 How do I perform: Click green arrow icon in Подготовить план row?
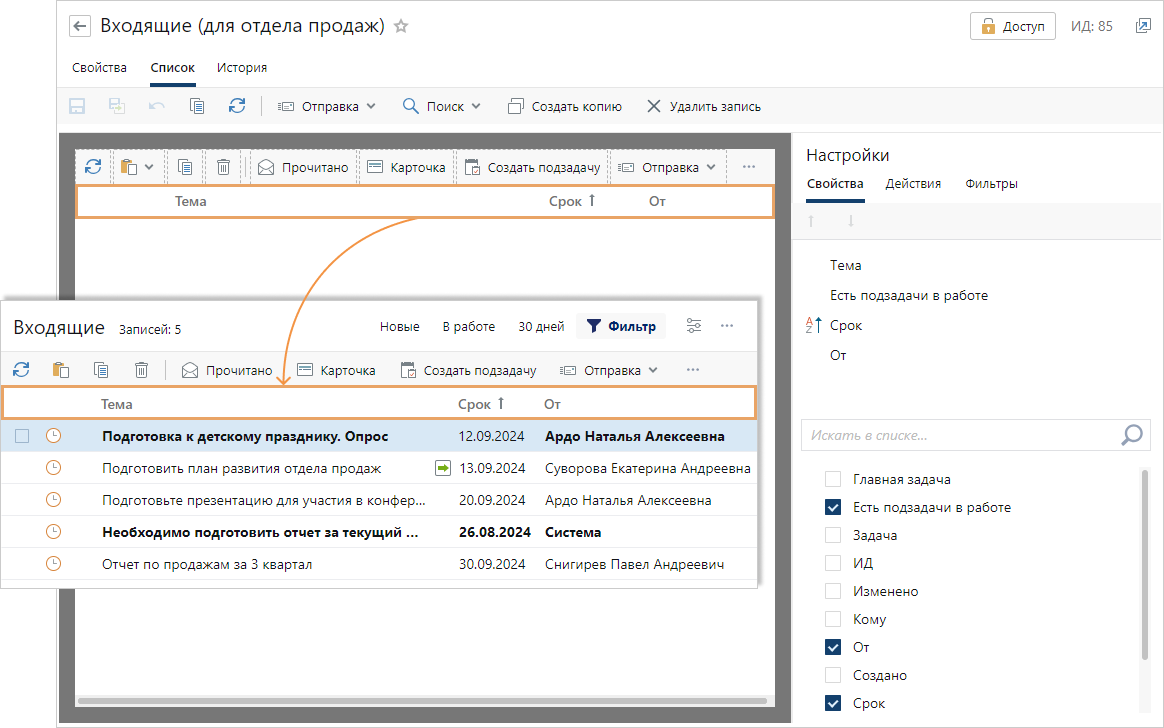442,468
